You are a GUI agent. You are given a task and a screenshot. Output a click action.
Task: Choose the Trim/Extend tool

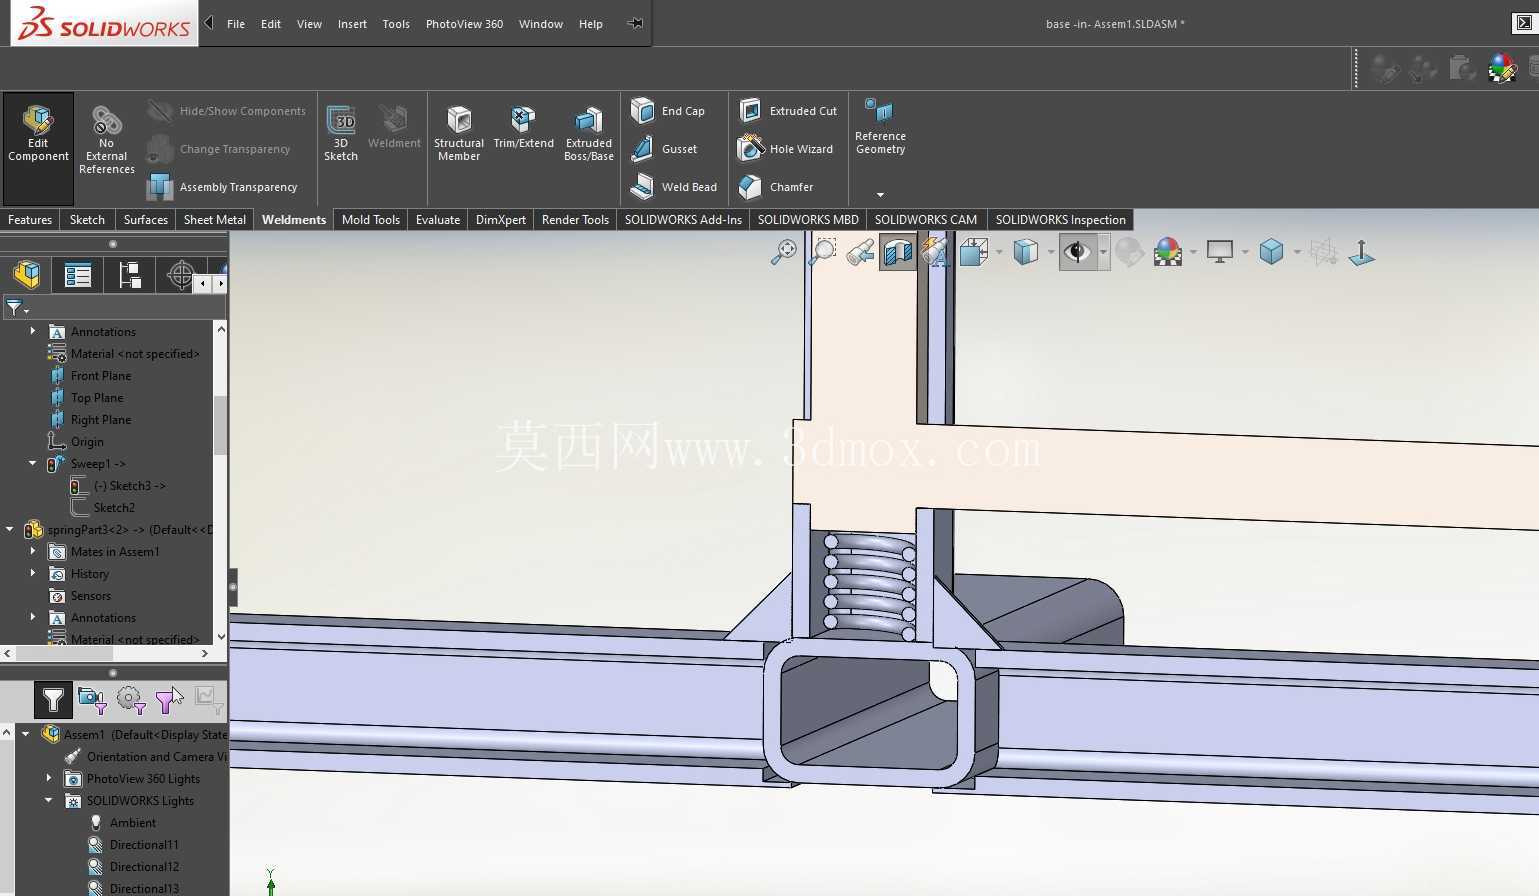click(523, 127)
